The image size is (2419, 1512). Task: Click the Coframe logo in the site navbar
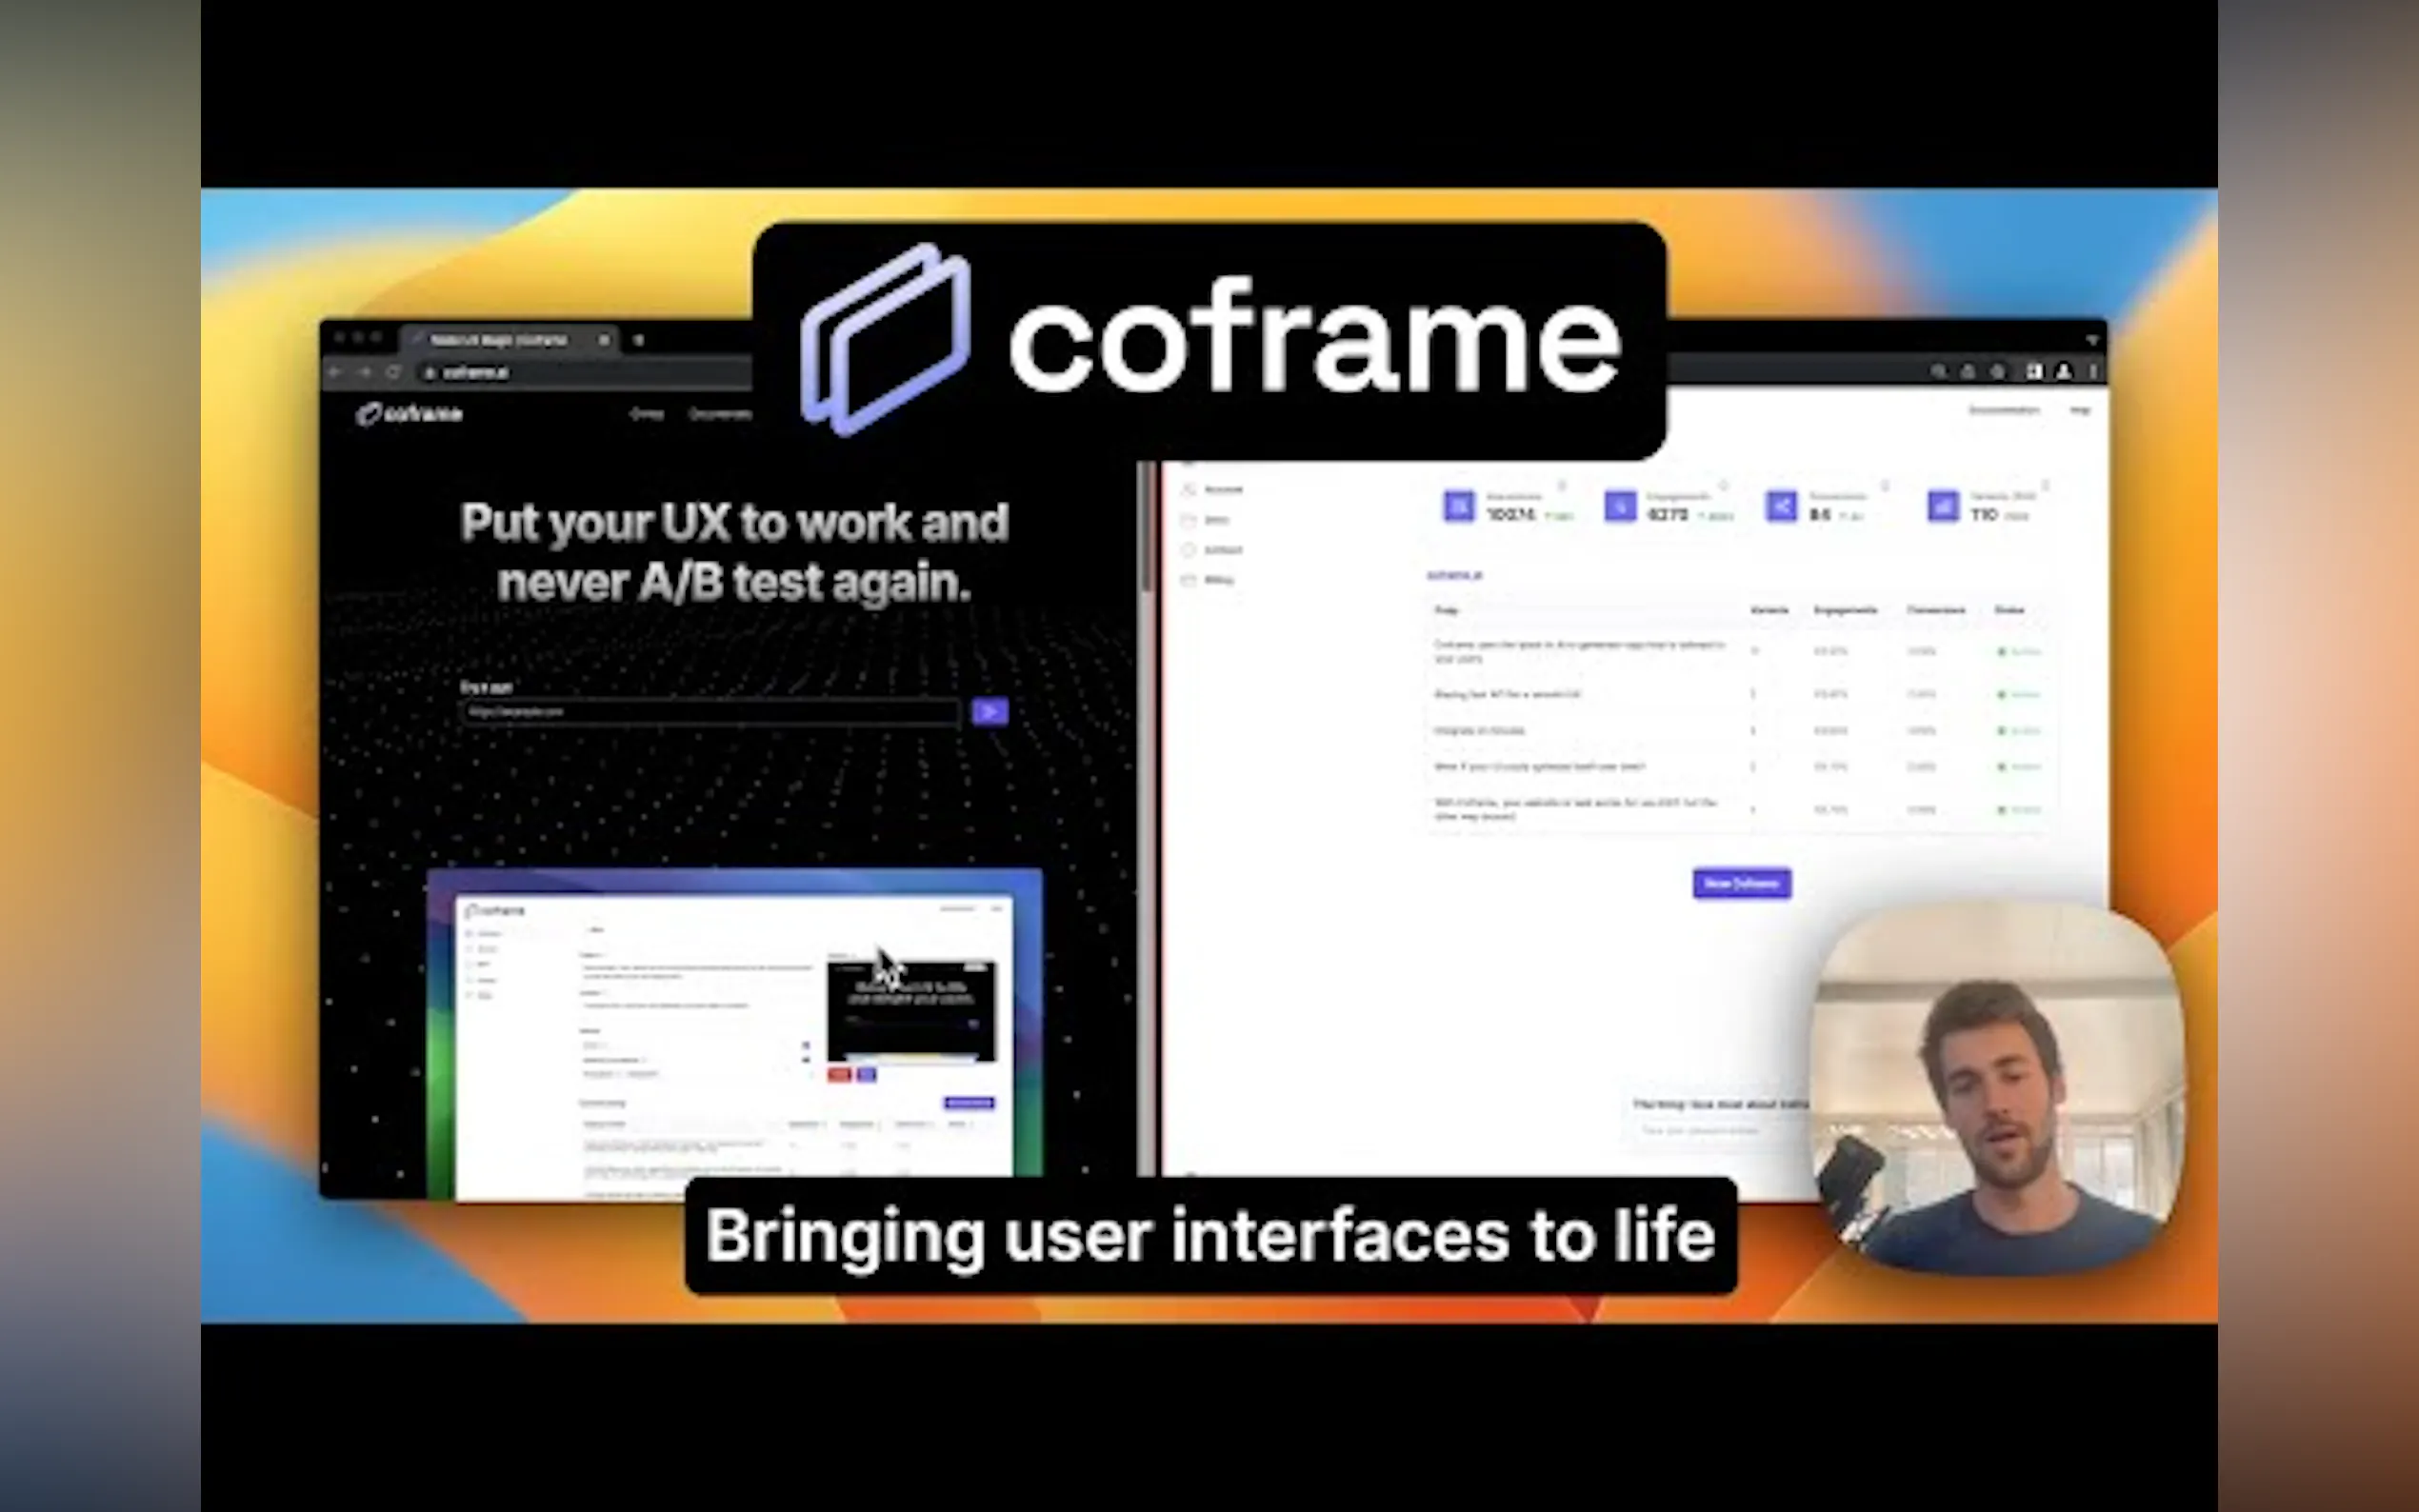click(x=410, y=414)
